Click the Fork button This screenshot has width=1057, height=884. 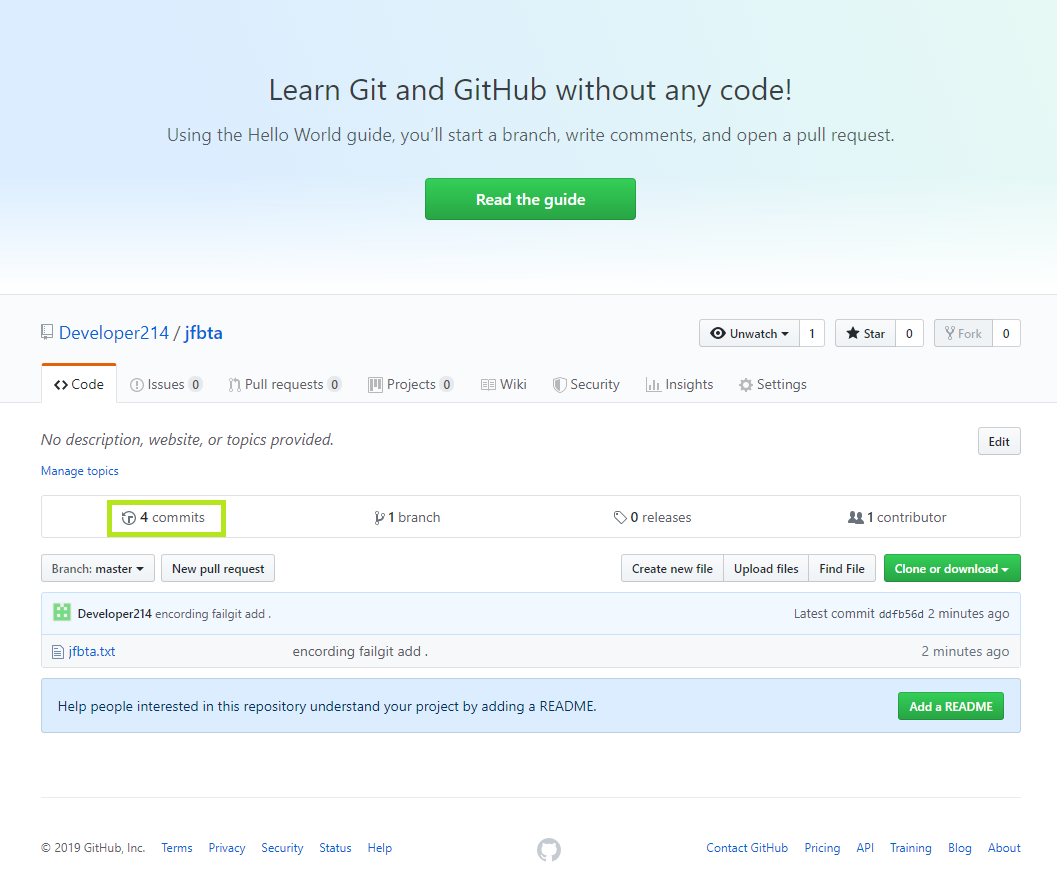click(963, 333)
